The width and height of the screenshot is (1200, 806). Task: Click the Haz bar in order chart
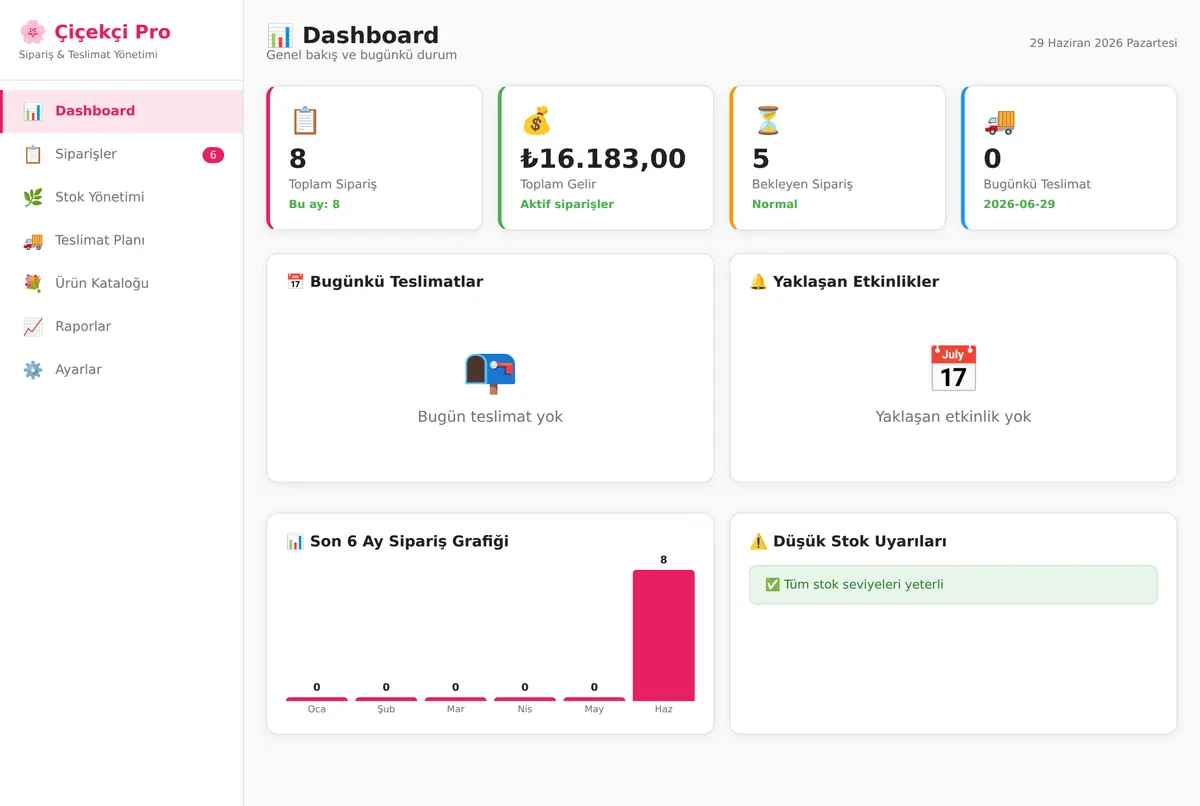pyautogui.click(x=664, y=635)
